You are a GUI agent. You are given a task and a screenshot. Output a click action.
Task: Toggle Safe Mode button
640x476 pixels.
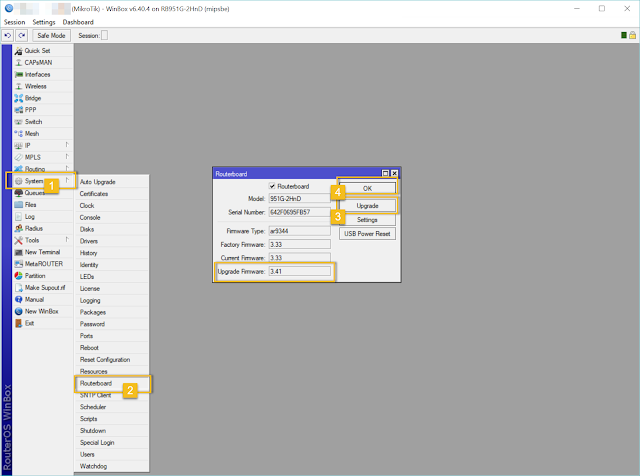(51, 36)
